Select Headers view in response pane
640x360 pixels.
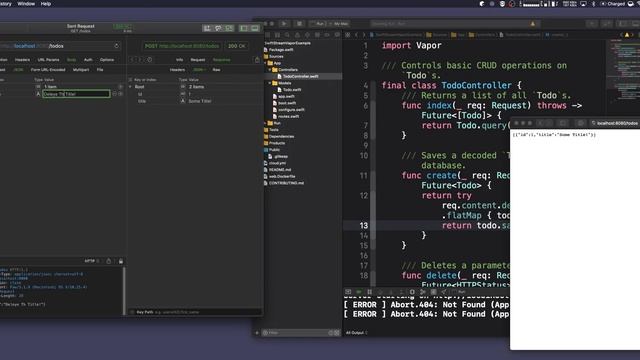(178, 70)
